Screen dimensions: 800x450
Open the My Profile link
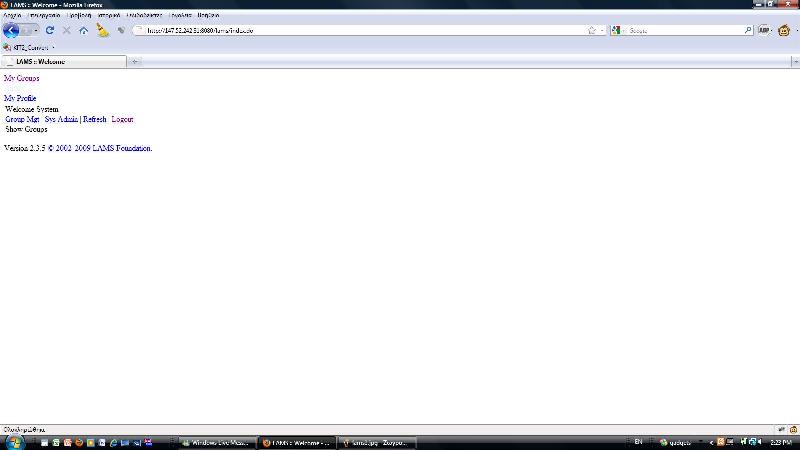click(20, 98)
